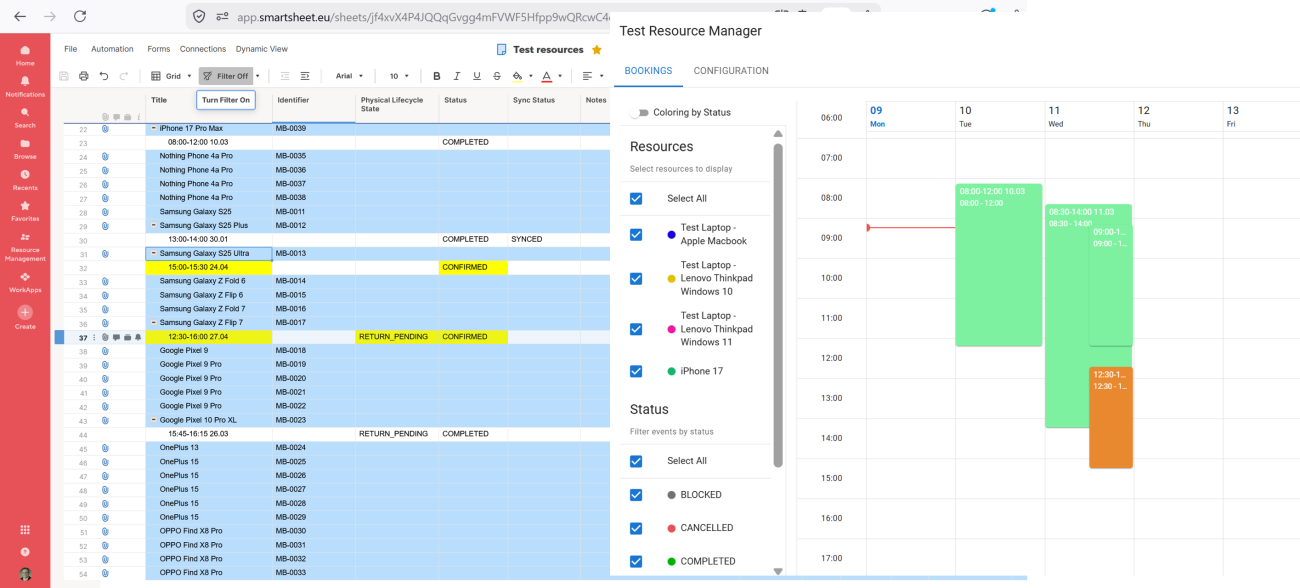The image size is (1300, 588).
Task: Open the Dynamic View menu
Action: (262, 49)
